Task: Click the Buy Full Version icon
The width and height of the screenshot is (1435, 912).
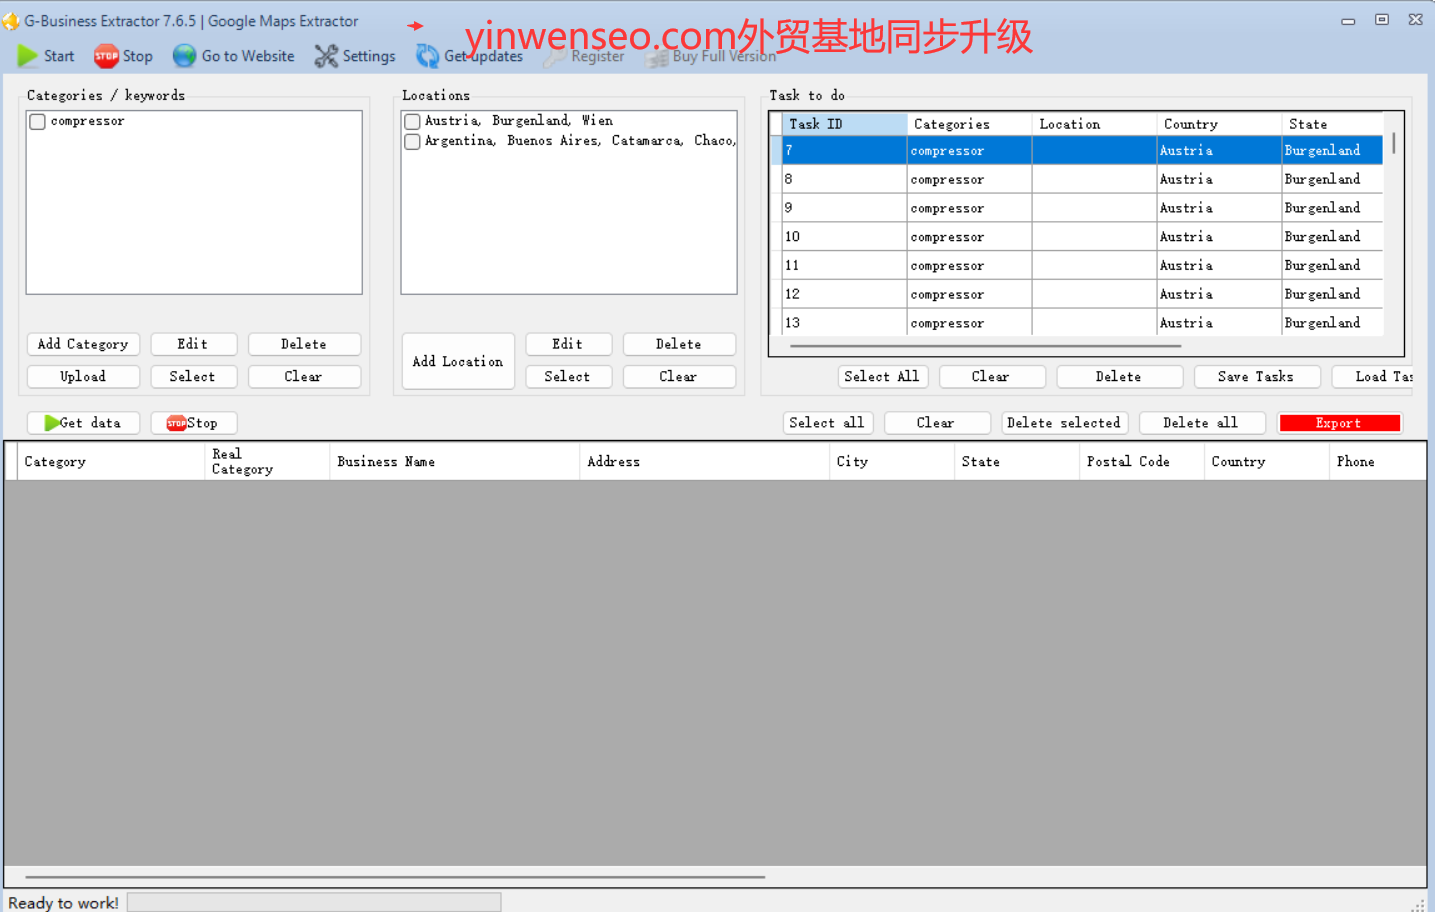Action: coord(656,58)
